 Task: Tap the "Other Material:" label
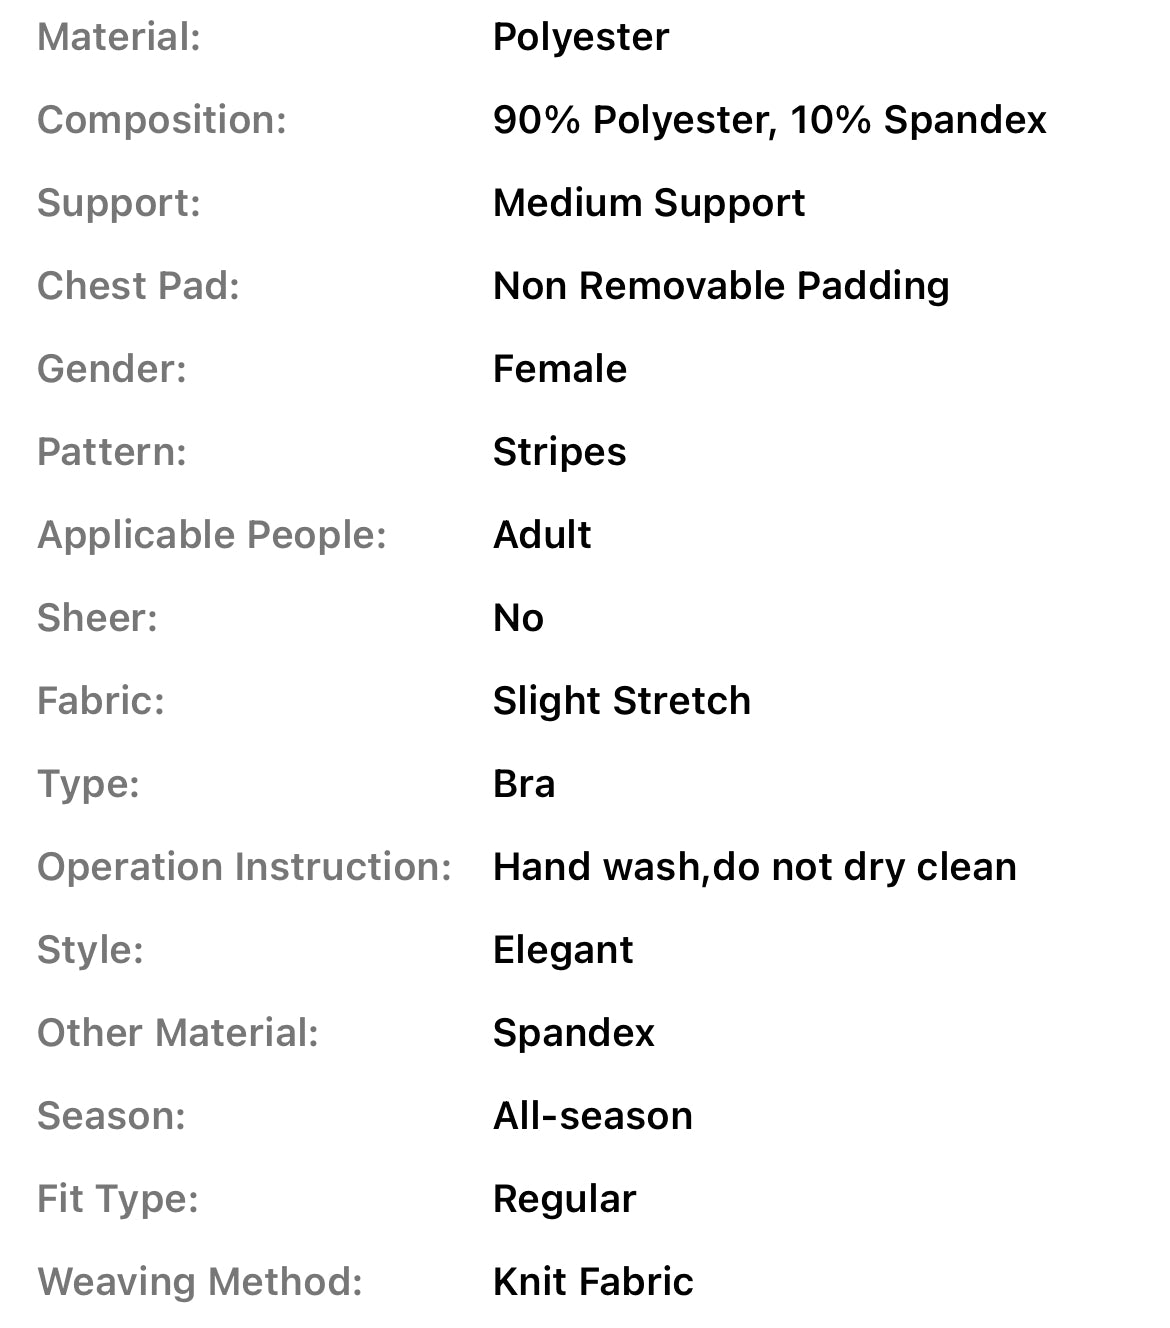(178, 1033)
